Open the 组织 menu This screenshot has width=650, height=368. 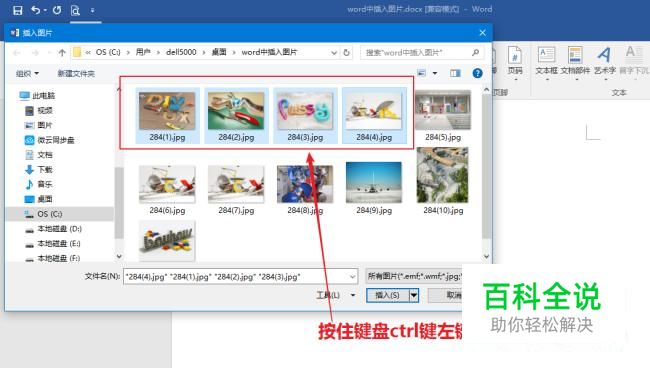point(27,73)
